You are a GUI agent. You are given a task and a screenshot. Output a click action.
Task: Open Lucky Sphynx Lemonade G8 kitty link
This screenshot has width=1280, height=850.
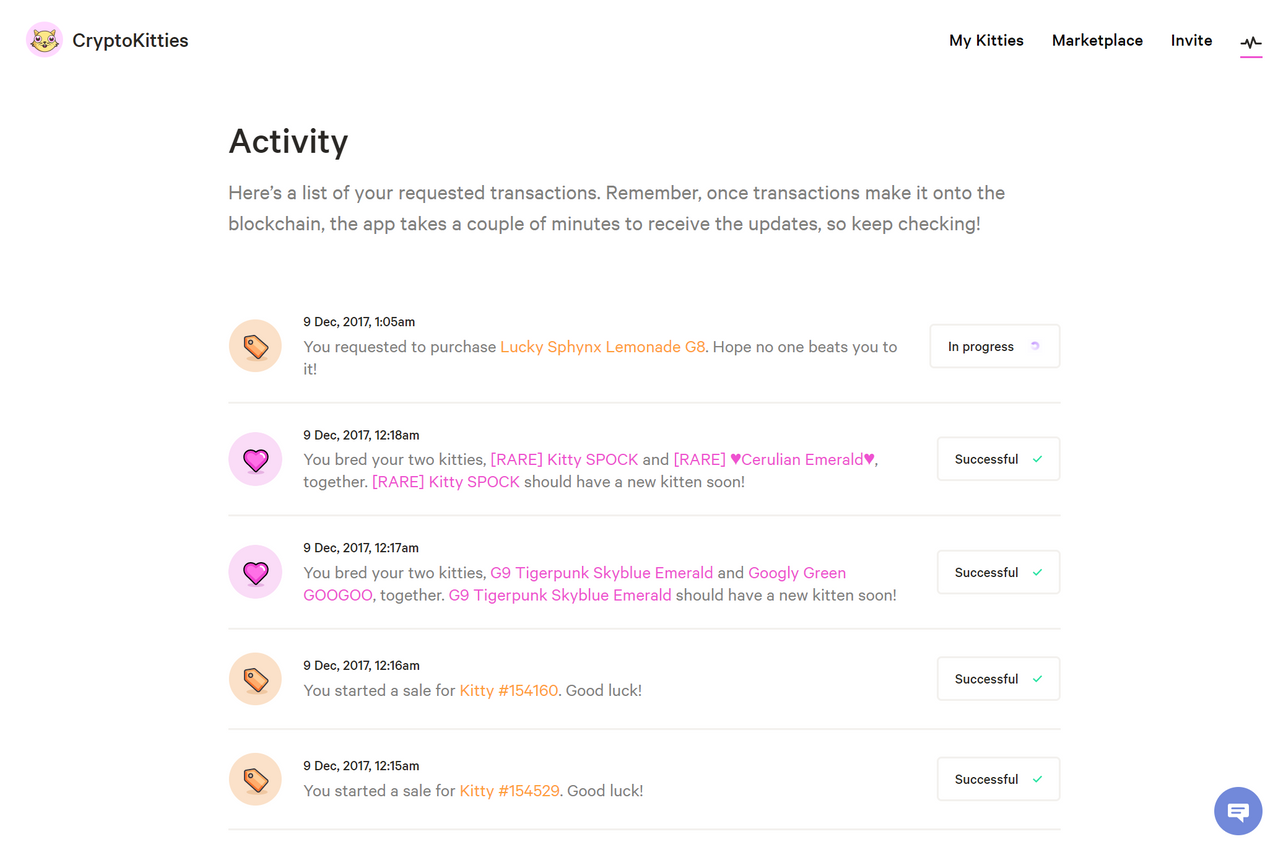pos(602,347)
